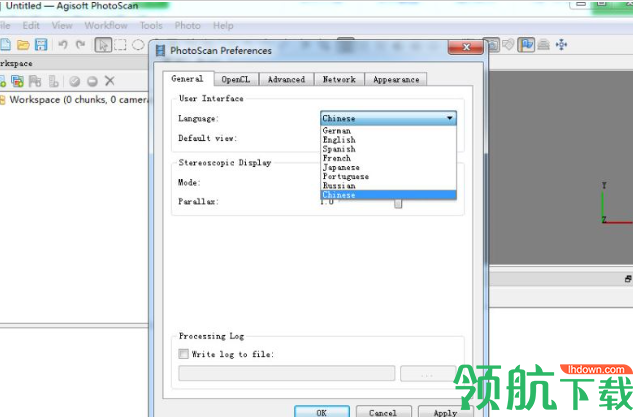This screenshot has width=633, height=417.
Task: Select Russian in the language list
Action: pyautogui.click(x=388, y=186)
